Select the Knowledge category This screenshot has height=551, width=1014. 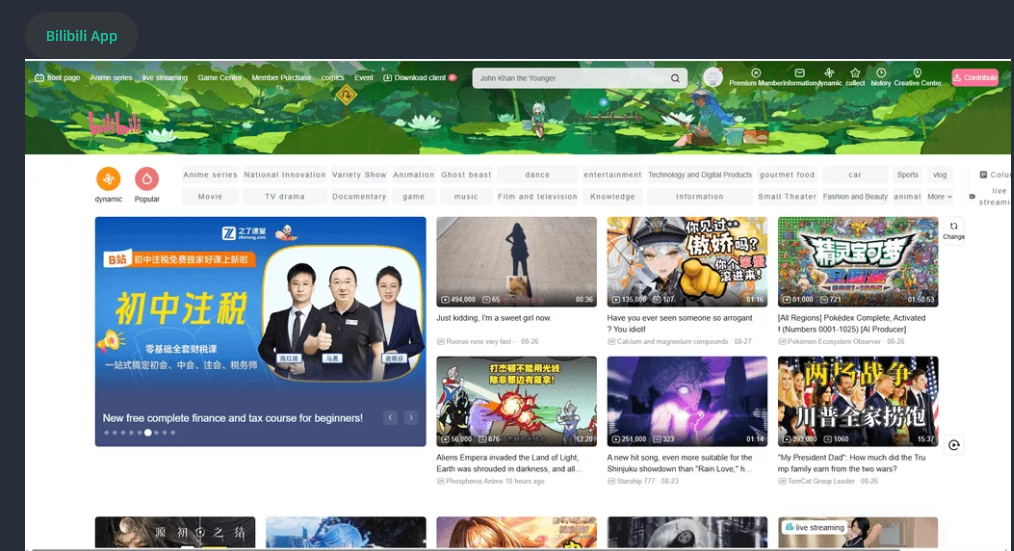pos(612,197)
